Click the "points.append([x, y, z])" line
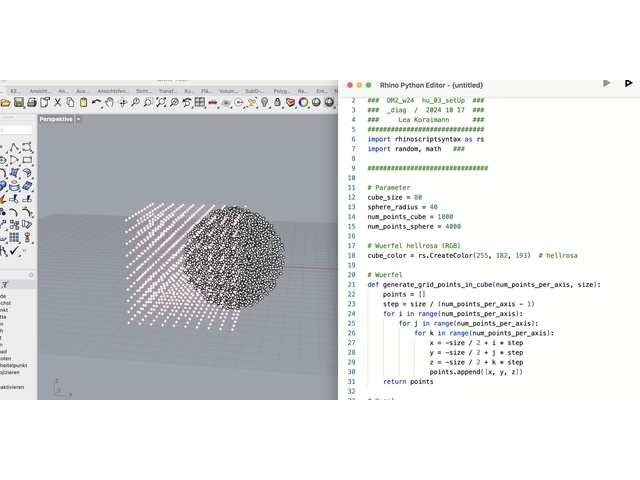 point(476,372)
